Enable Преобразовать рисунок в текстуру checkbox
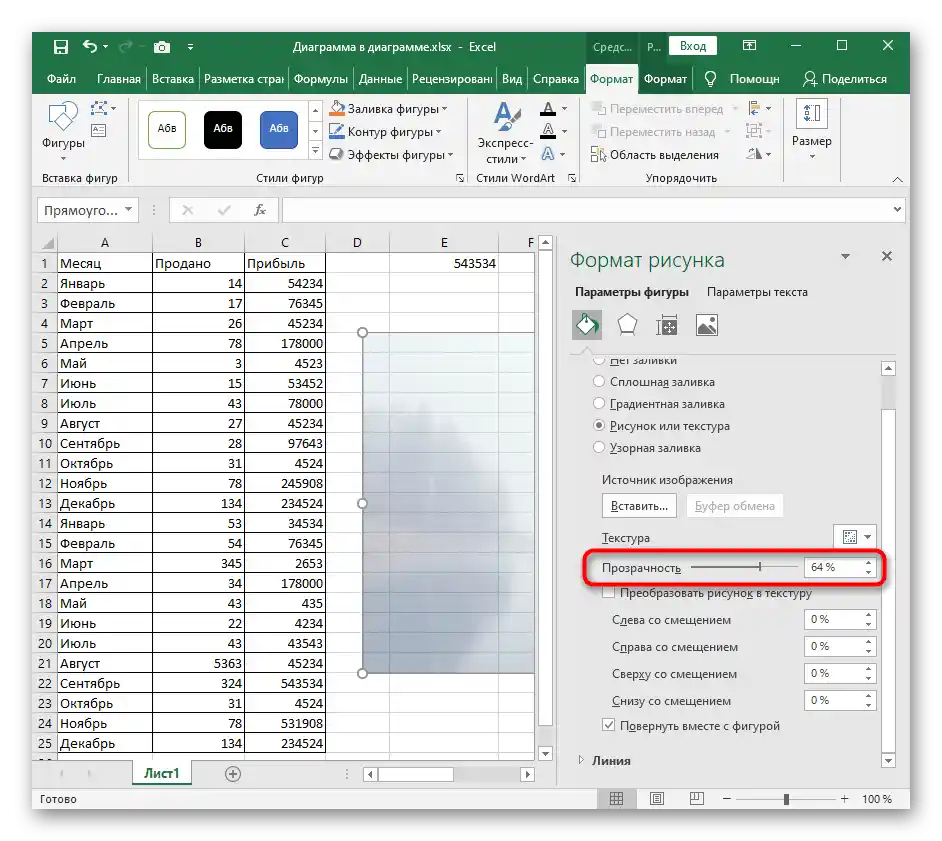The height and width of the screenshot is (841, 942). click(609, 593)
